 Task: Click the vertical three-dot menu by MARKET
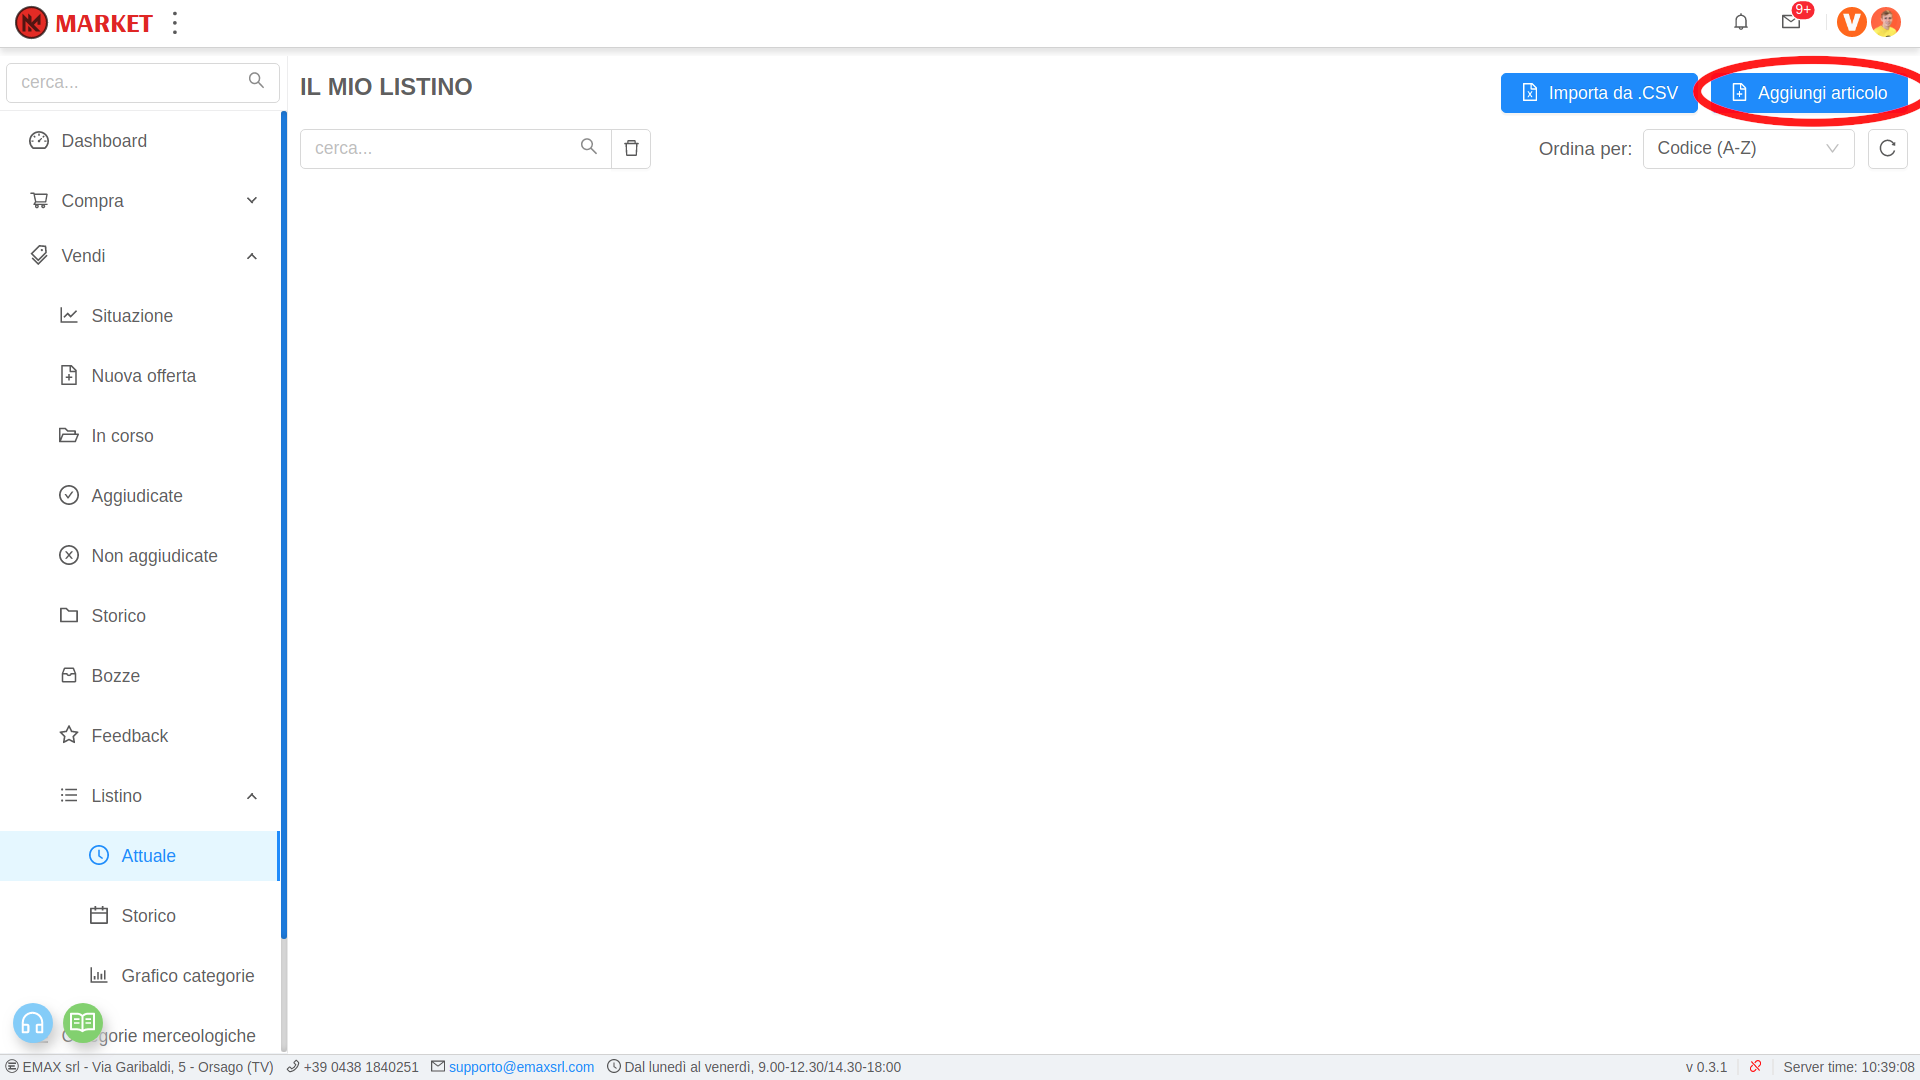pyautogui.click(x=175, y=23)
